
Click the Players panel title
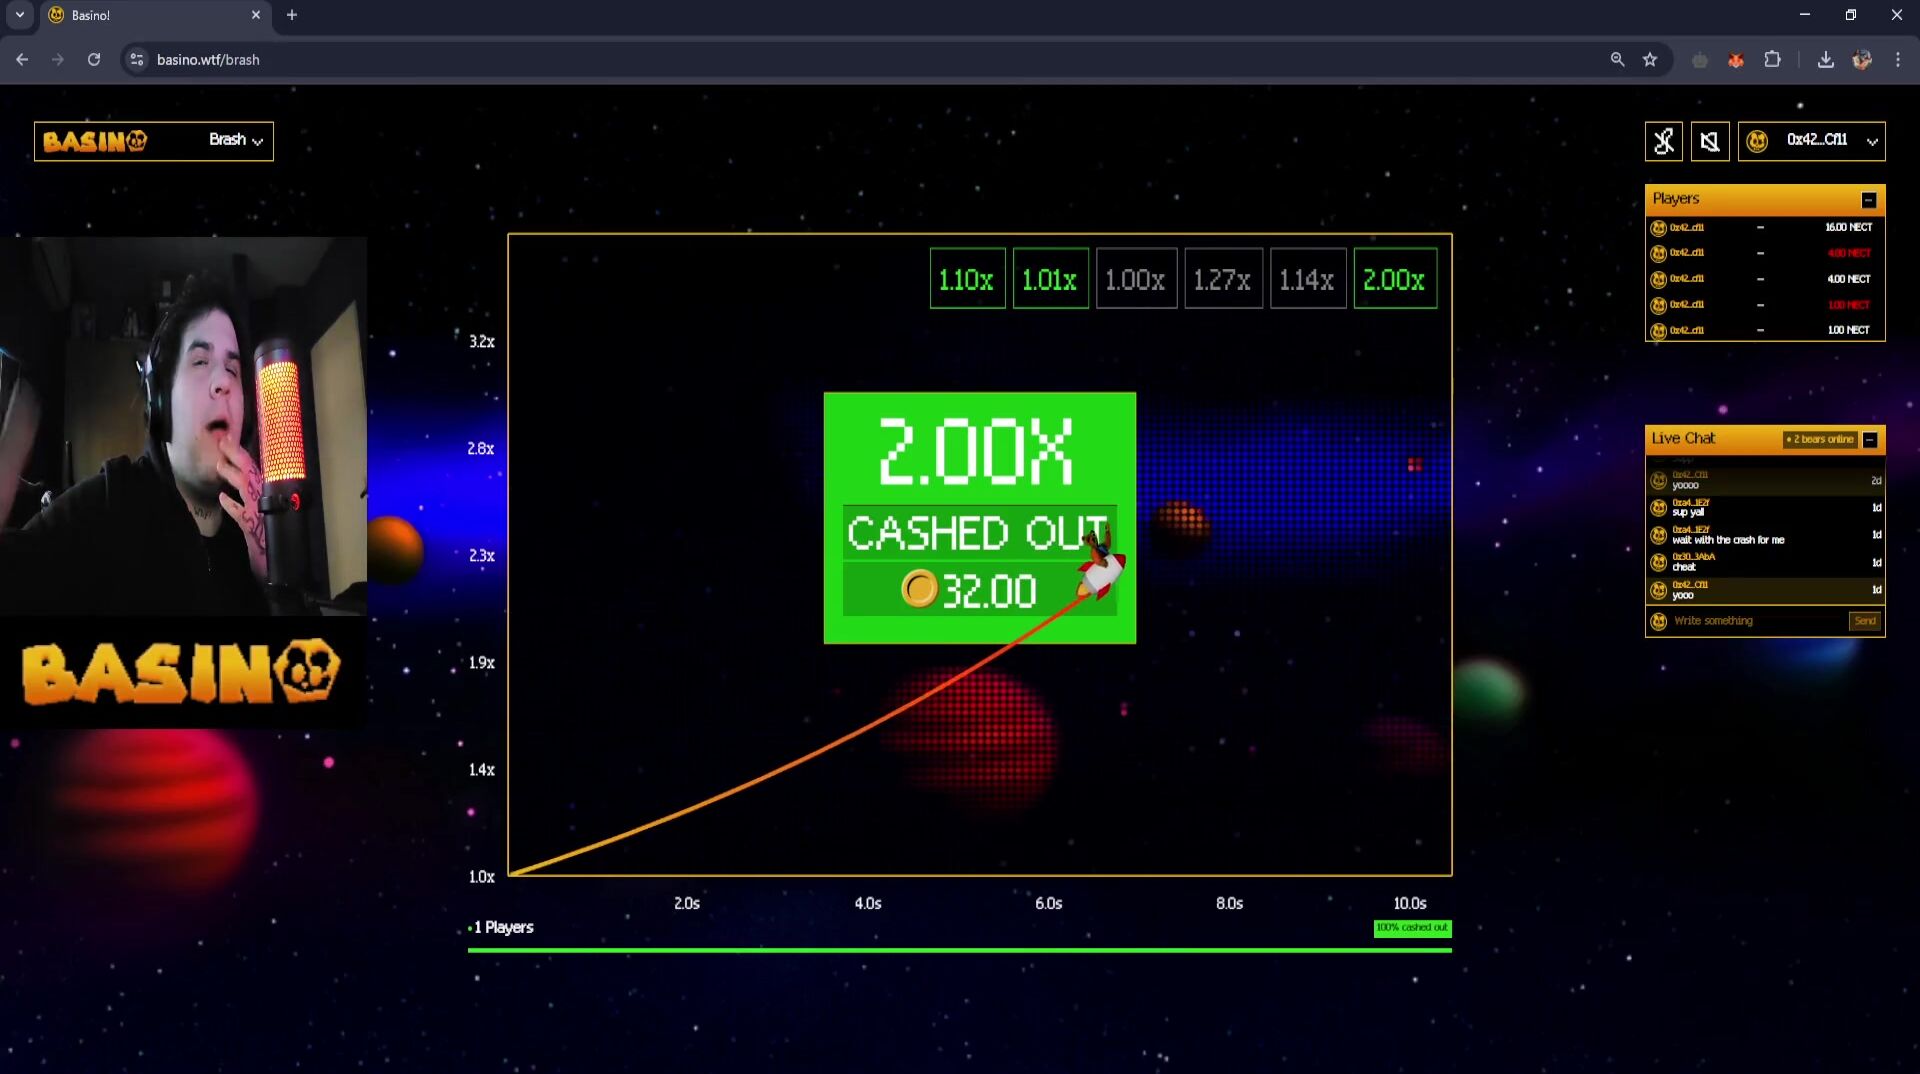coord(1675,199)
